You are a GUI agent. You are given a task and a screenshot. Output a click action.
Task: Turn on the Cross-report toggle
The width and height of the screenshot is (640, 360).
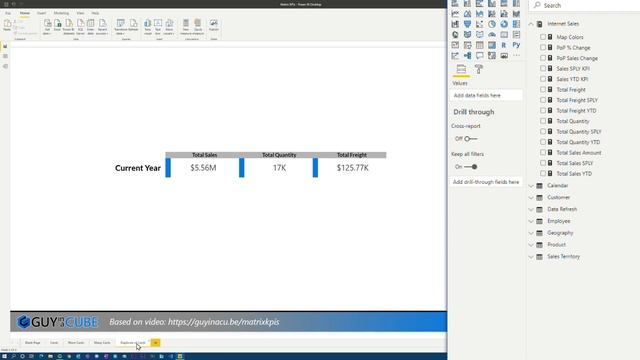tap(471, 139)
